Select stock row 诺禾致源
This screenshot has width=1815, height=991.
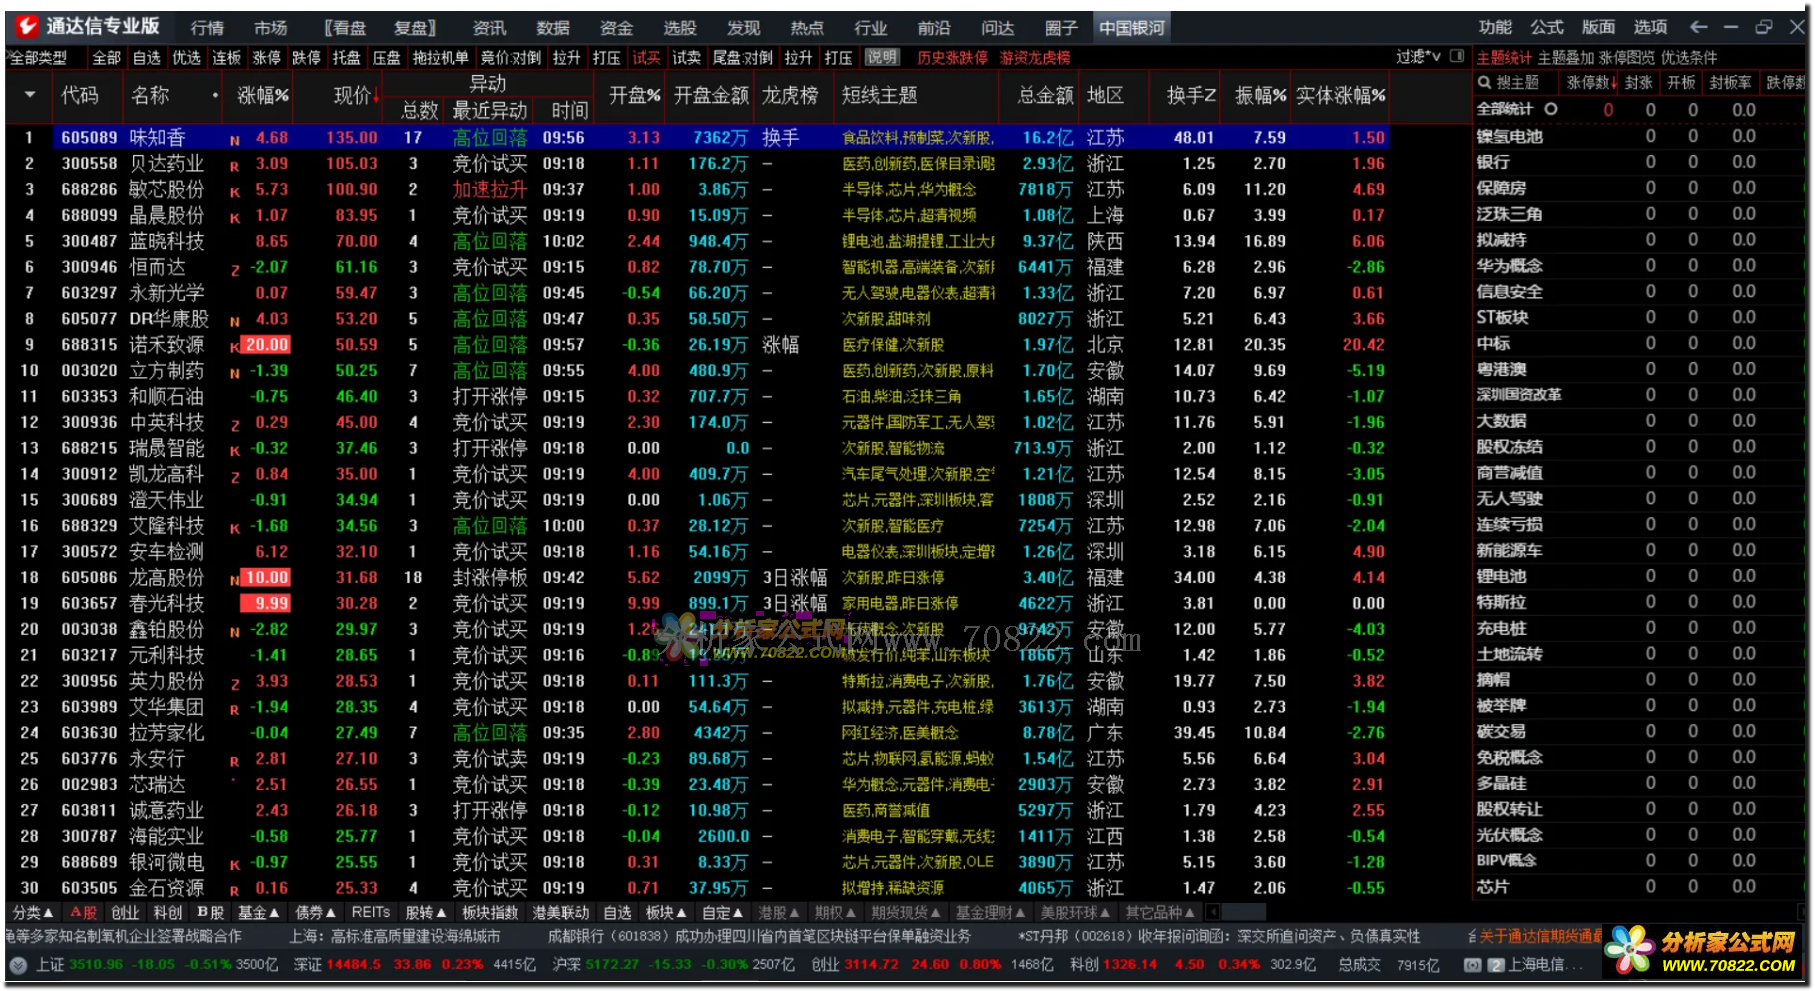pos(697,345)
